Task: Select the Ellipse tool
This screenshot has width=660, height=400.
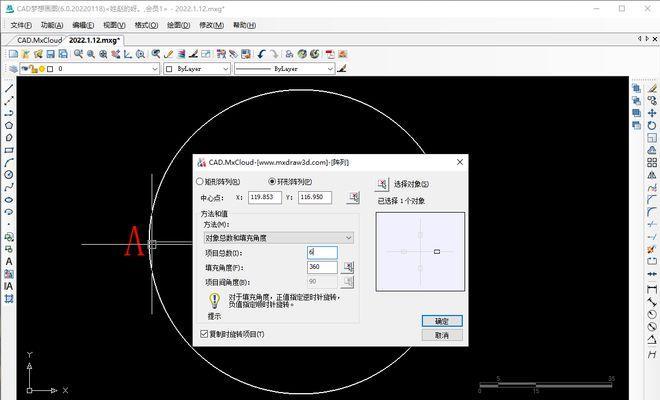Action: pos(9,200)
